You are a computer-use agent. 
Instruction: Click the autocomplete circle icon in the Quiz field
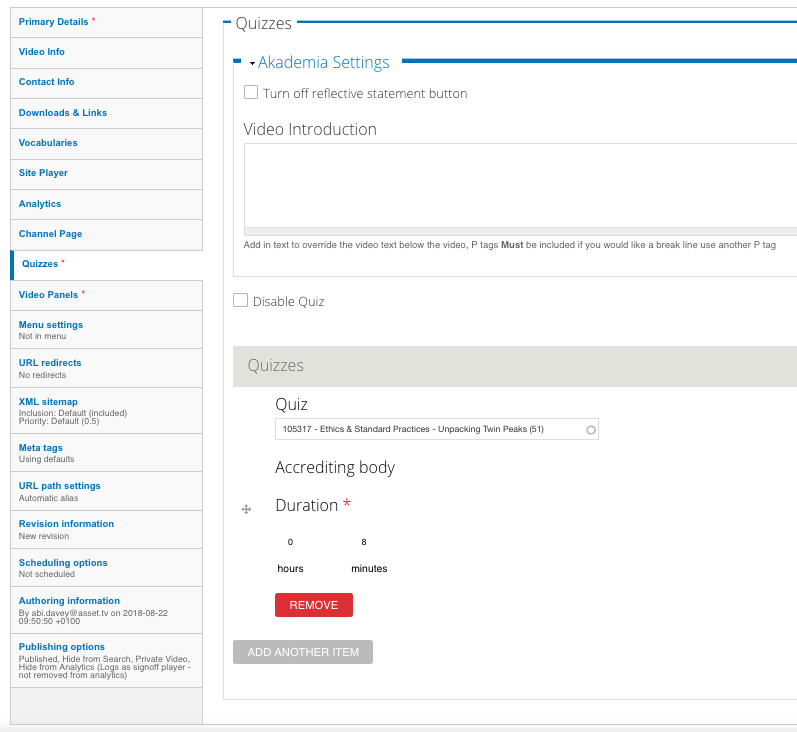591,430
